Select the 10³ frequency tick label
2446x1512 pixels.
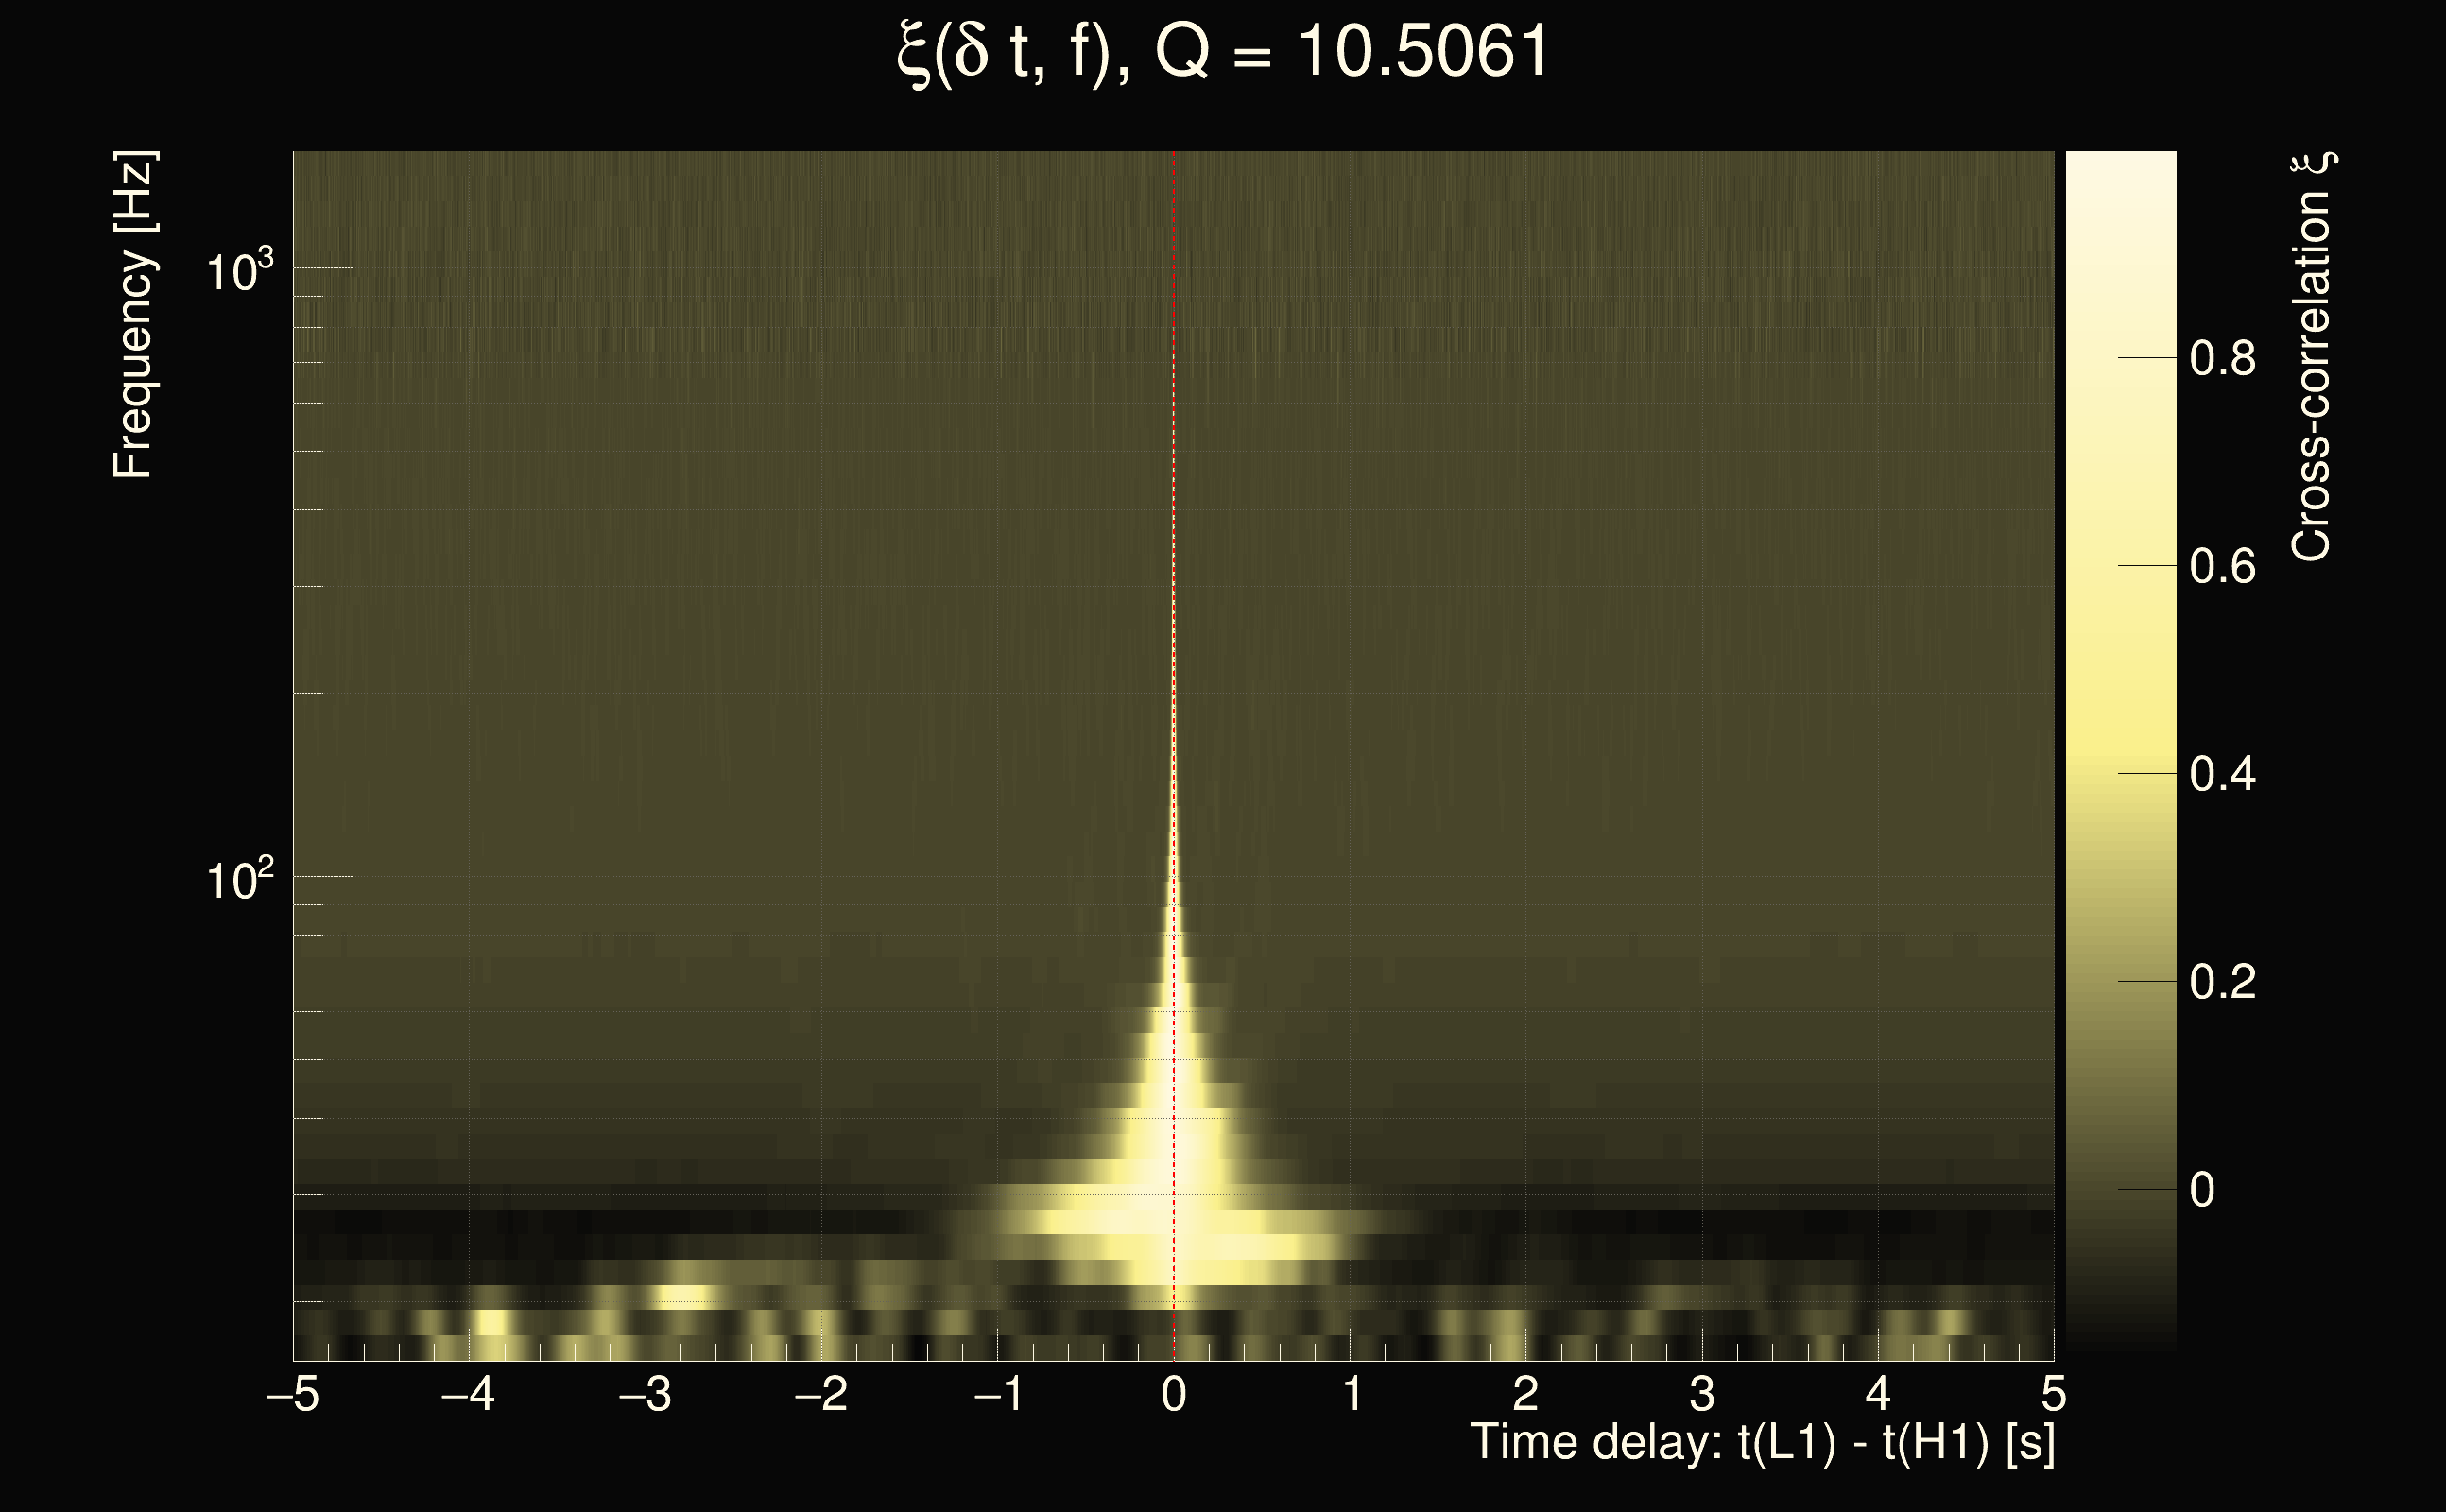239,271
